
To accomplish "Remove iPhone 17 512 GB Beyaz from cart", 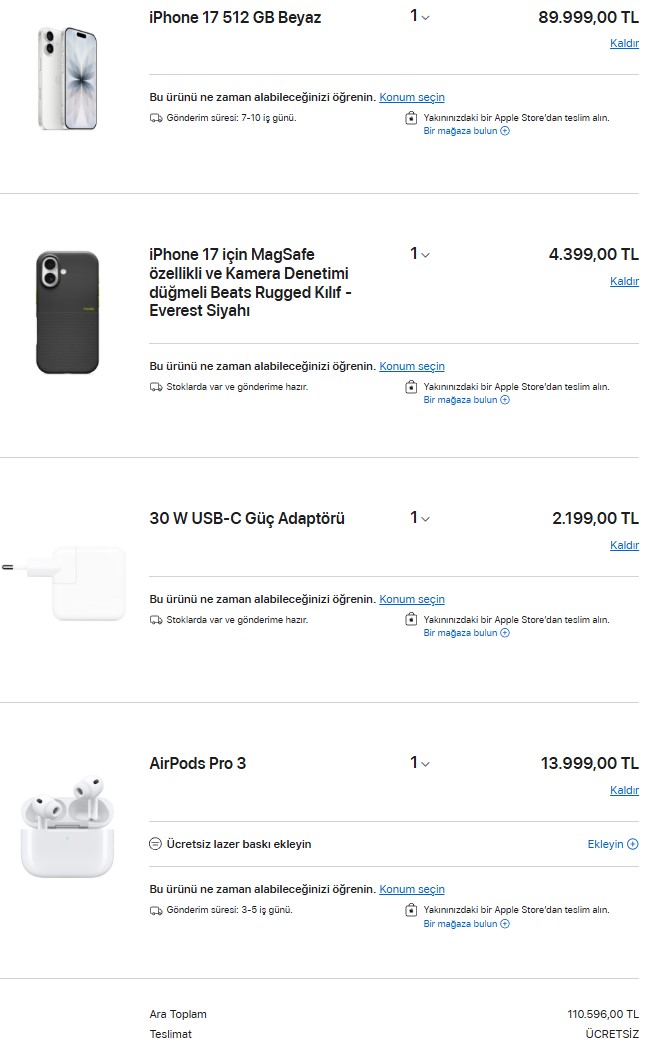I will tap(624, 44).
